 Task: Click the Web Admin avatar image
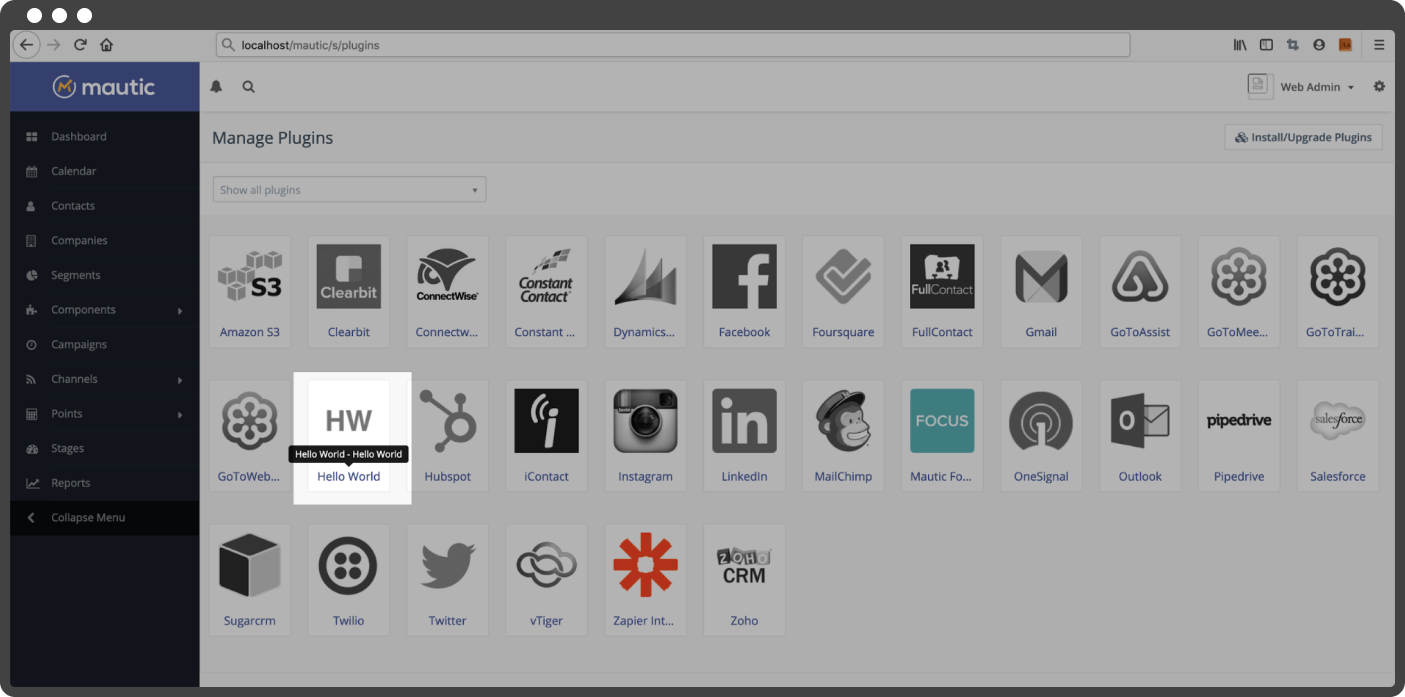[1260, 86]
